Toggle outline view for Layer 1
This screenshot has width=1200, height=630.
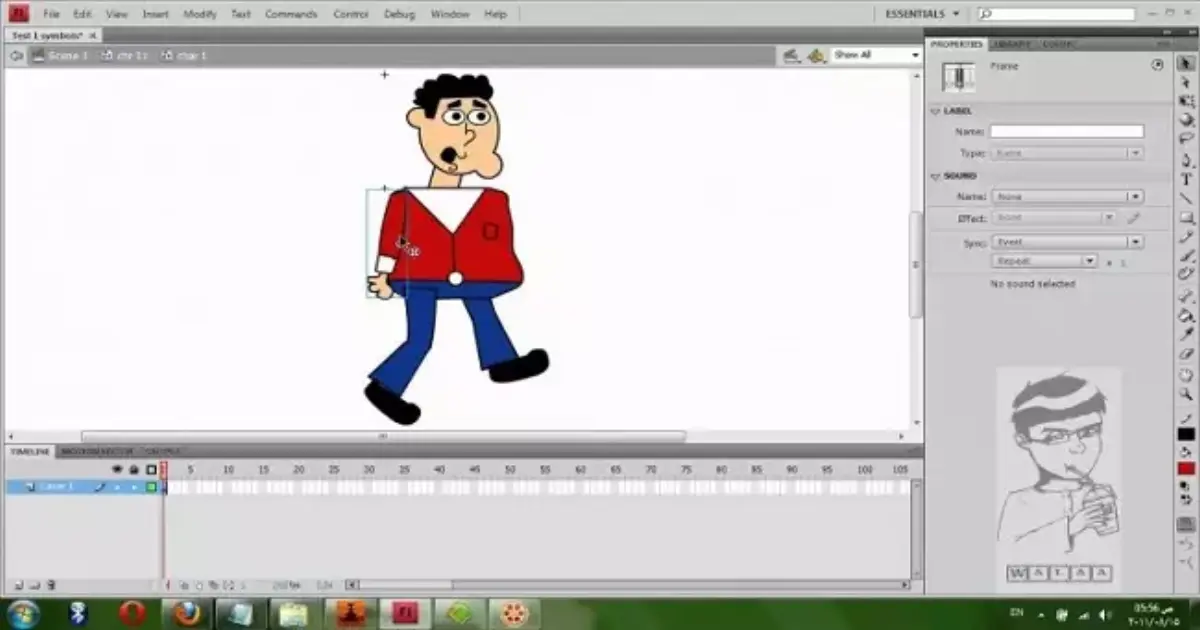coord(152,487)
